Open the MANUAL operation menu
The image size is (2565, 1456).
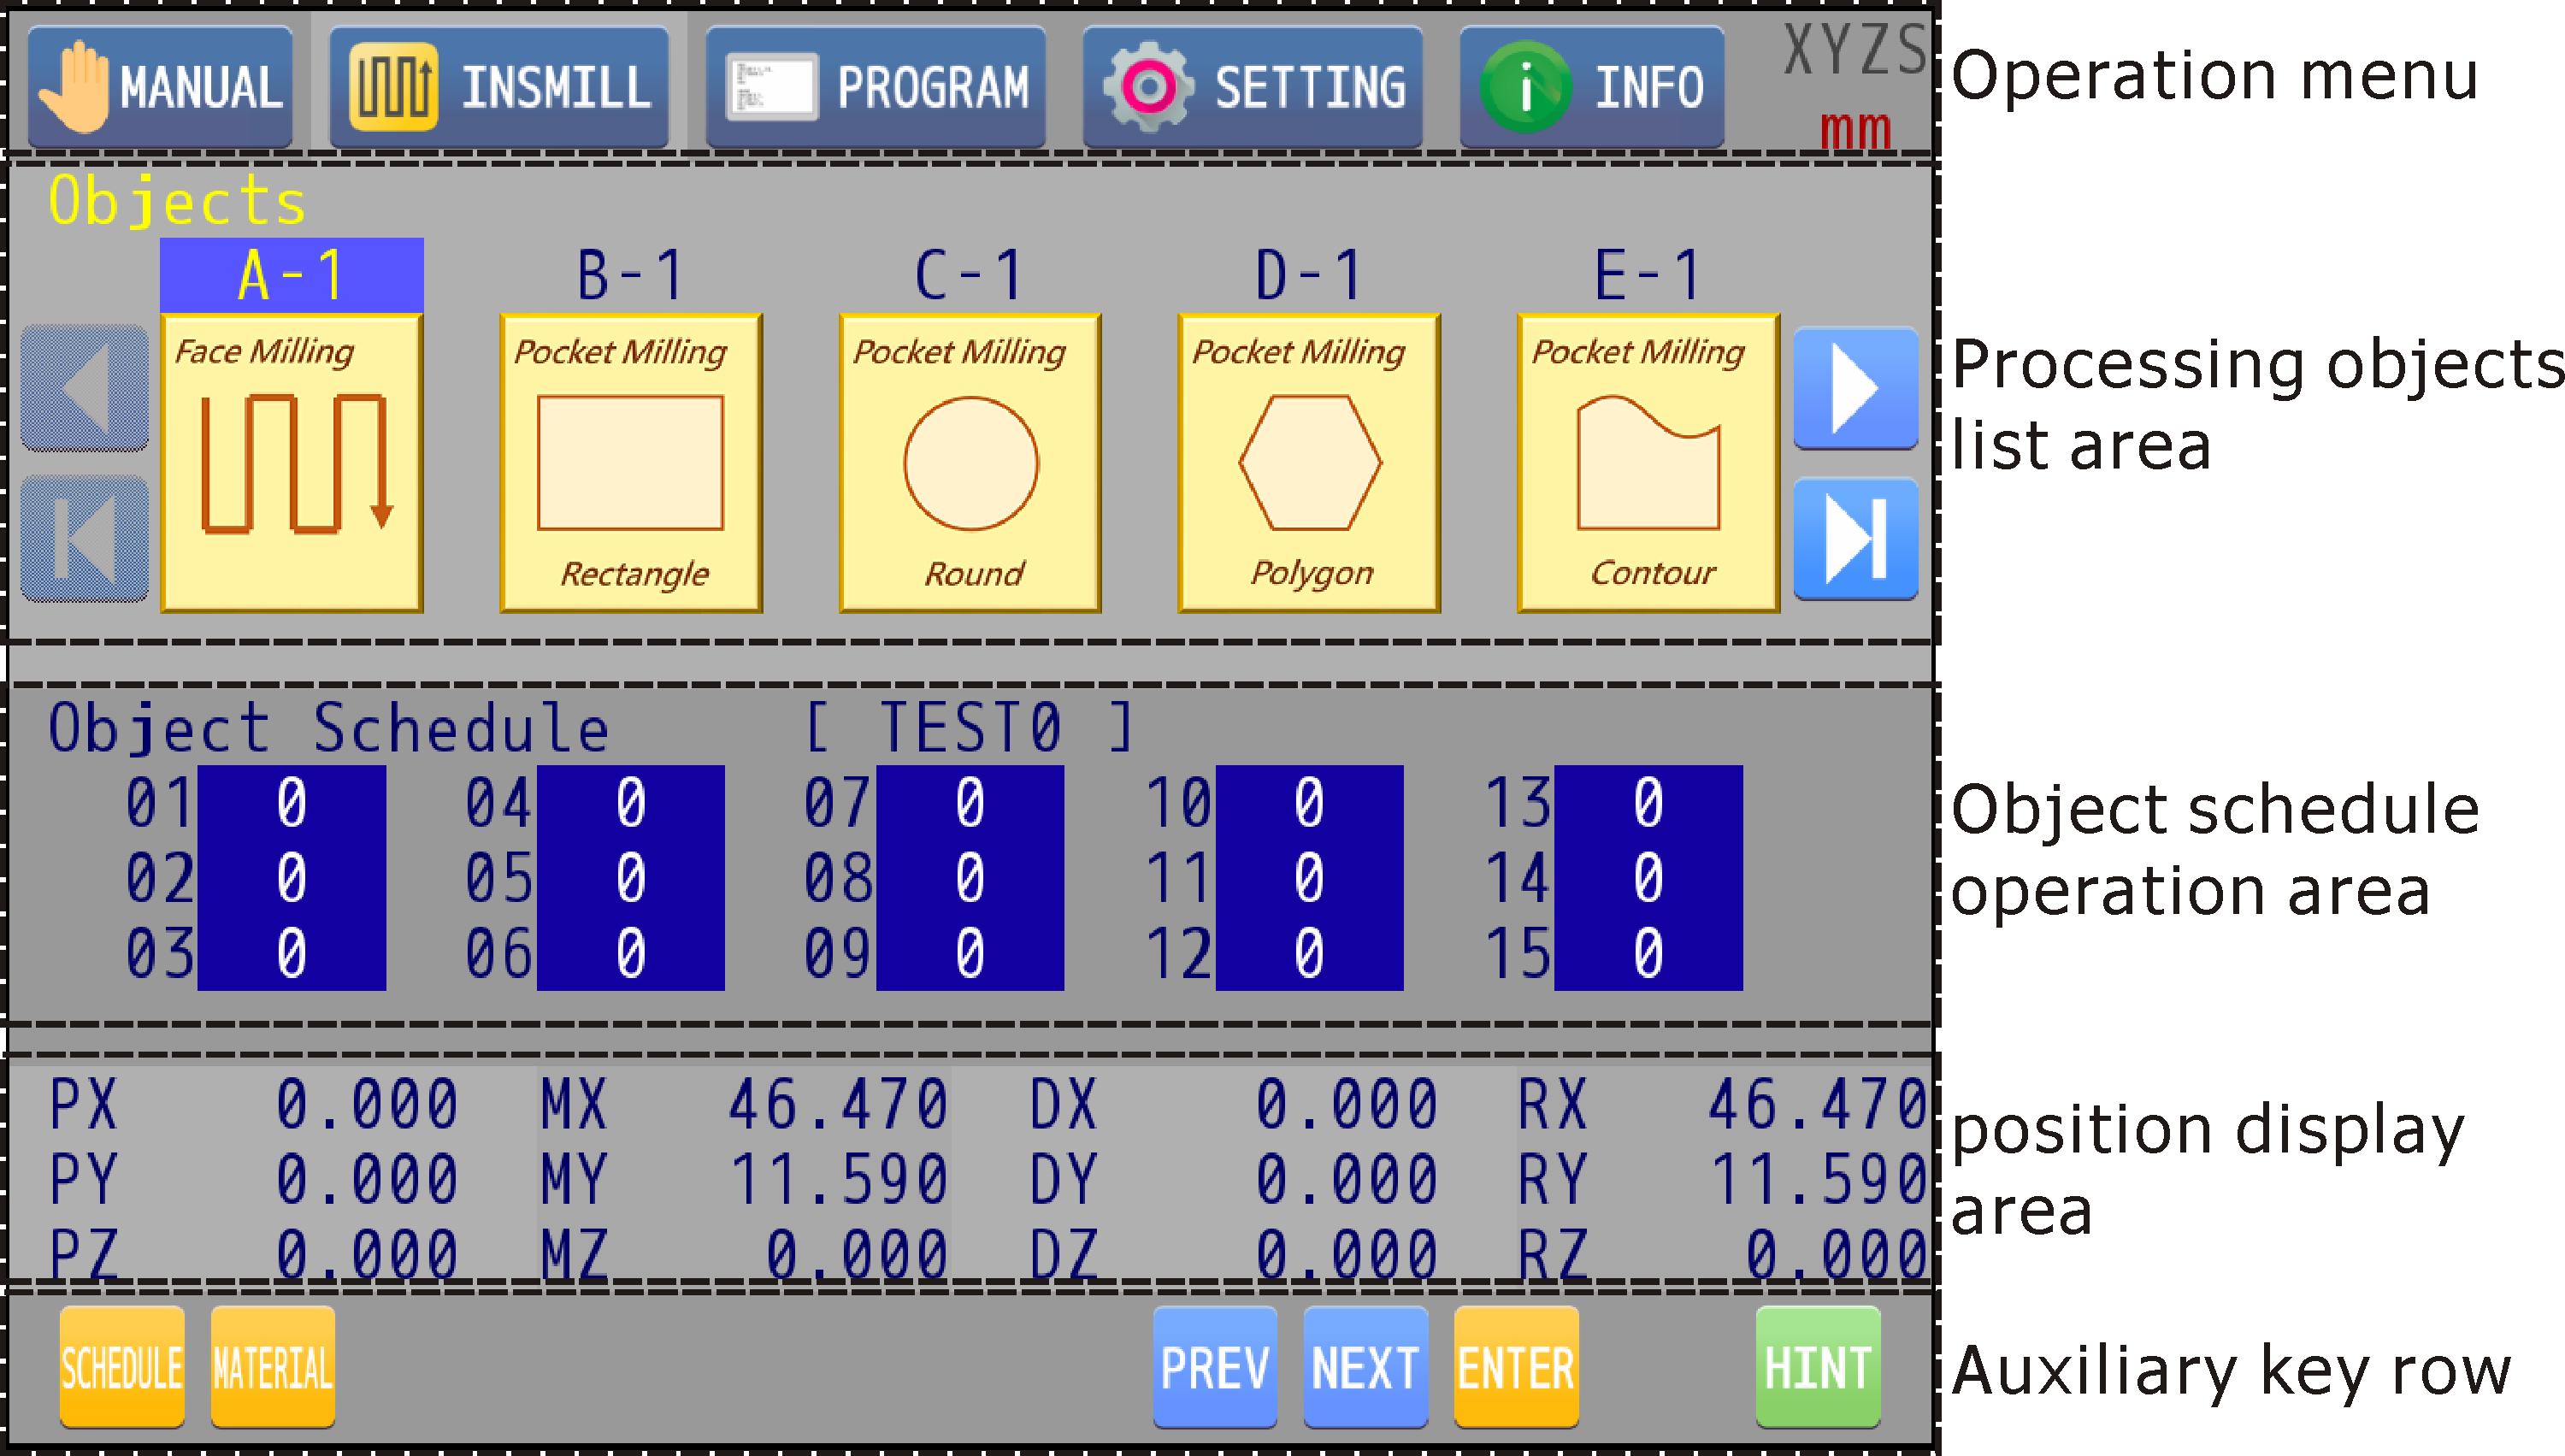pos(160,87)
